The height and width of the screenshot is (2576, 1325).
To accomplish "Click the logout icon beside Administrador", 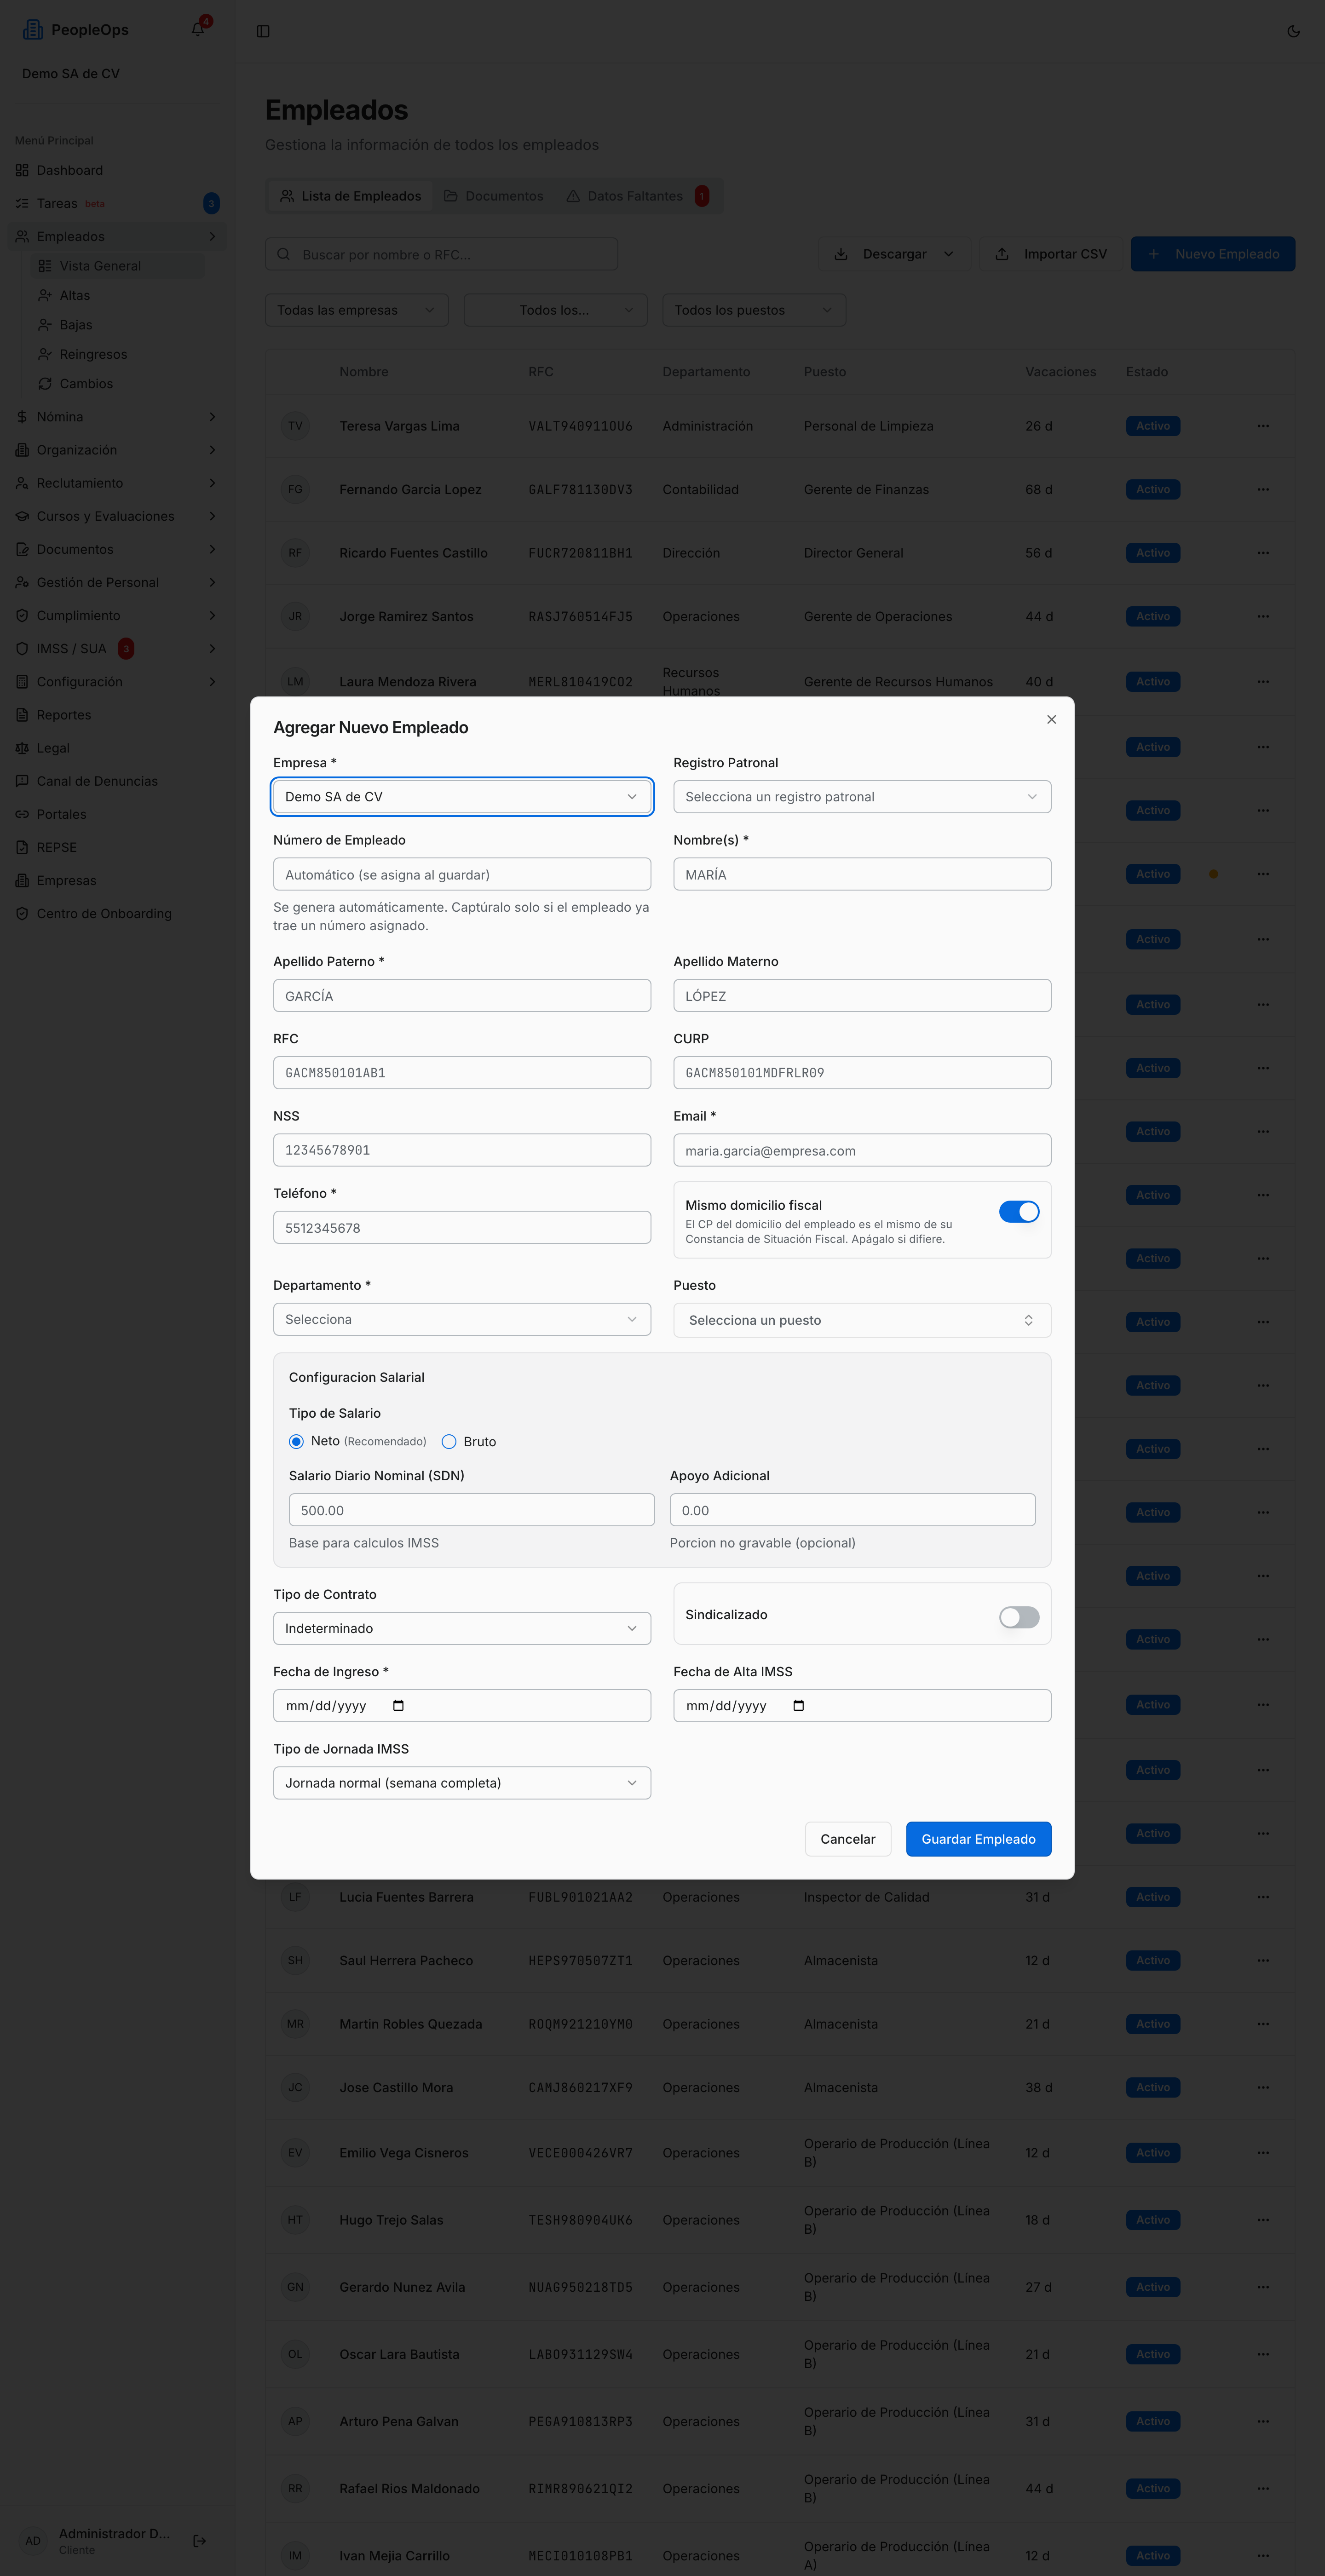I will coord(199,2540).
